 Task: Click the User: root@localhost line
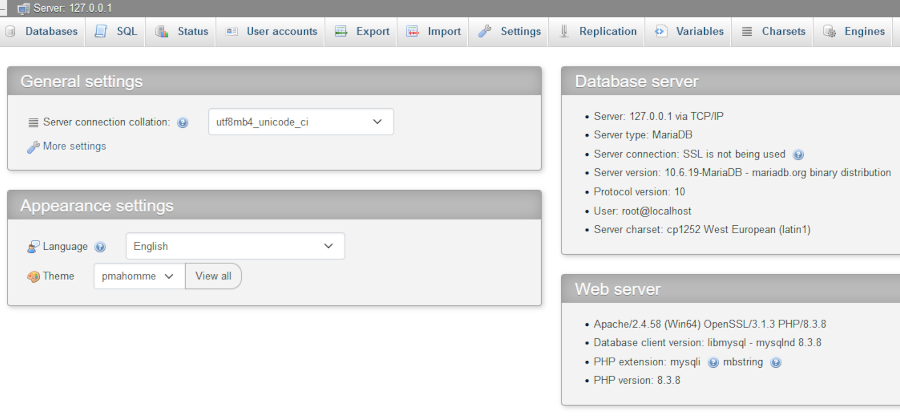642,211
